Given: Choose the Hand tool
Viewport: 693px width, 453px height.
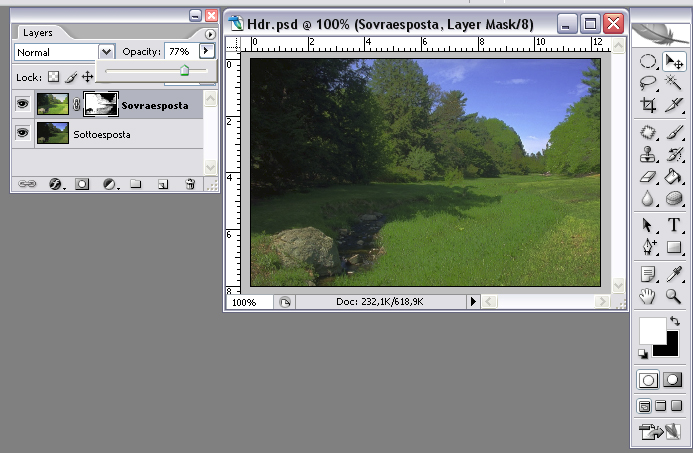Looking at the screenshot, I should (x=648, y=296).
